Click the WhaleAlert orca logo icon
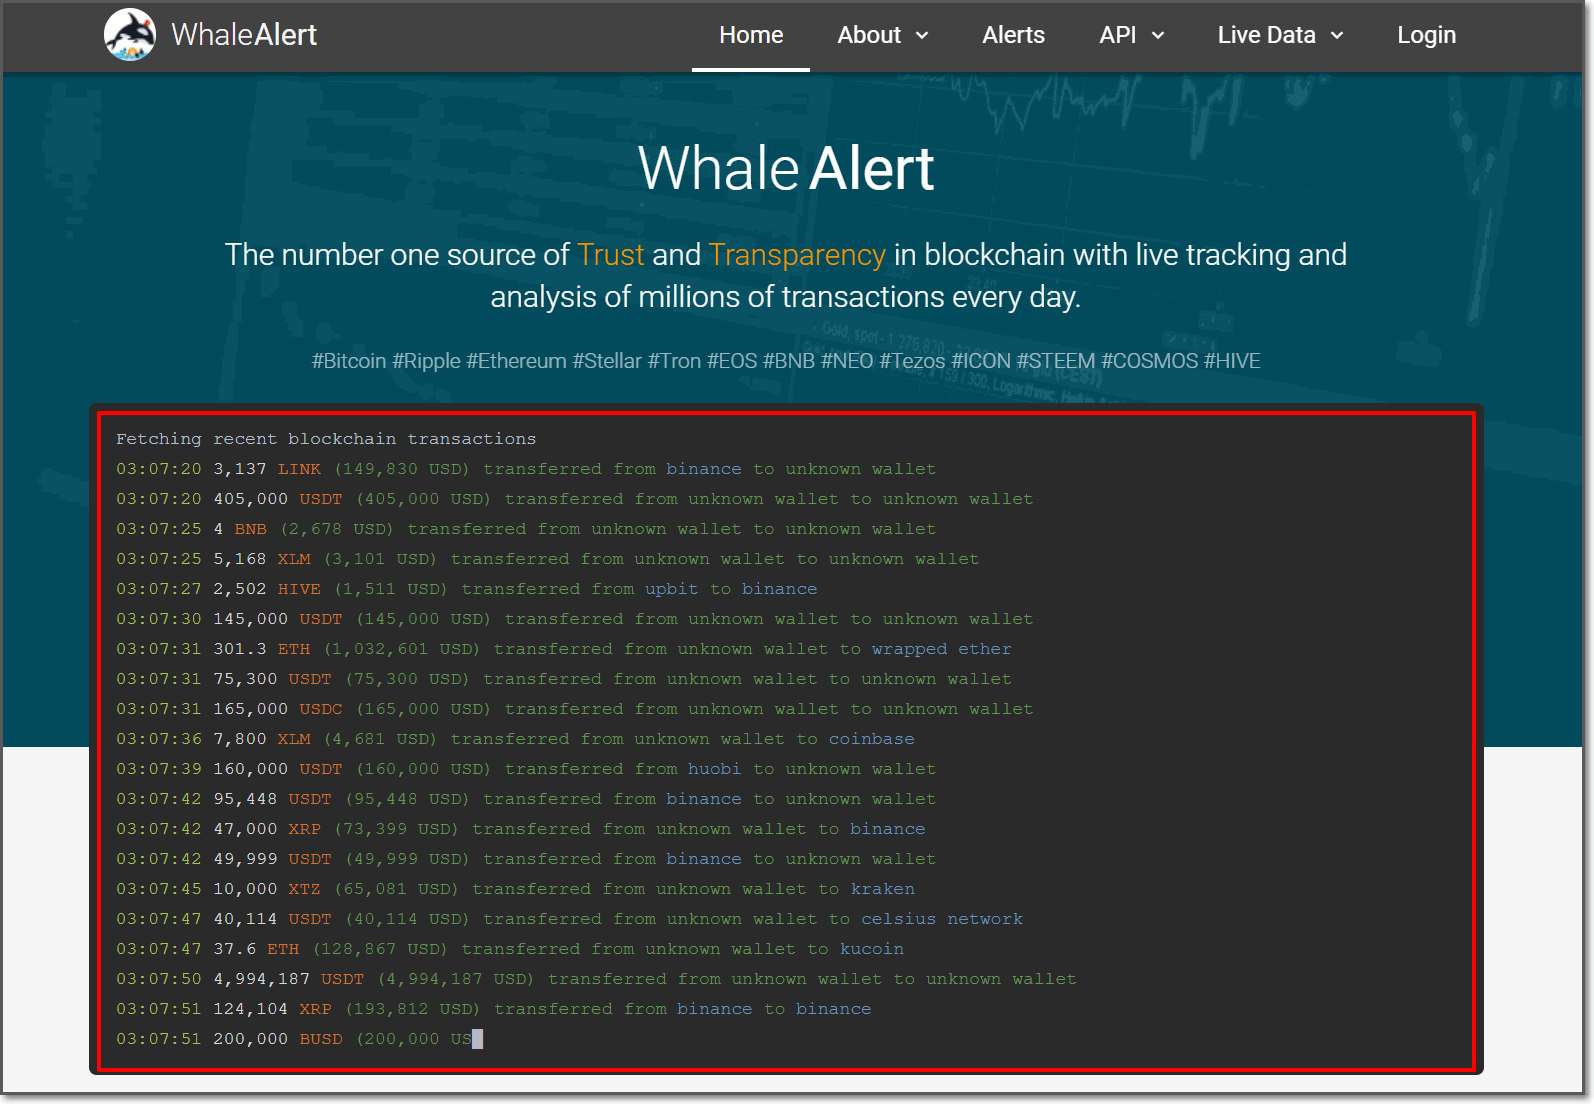1594x1104 pixels. [130, 35]
